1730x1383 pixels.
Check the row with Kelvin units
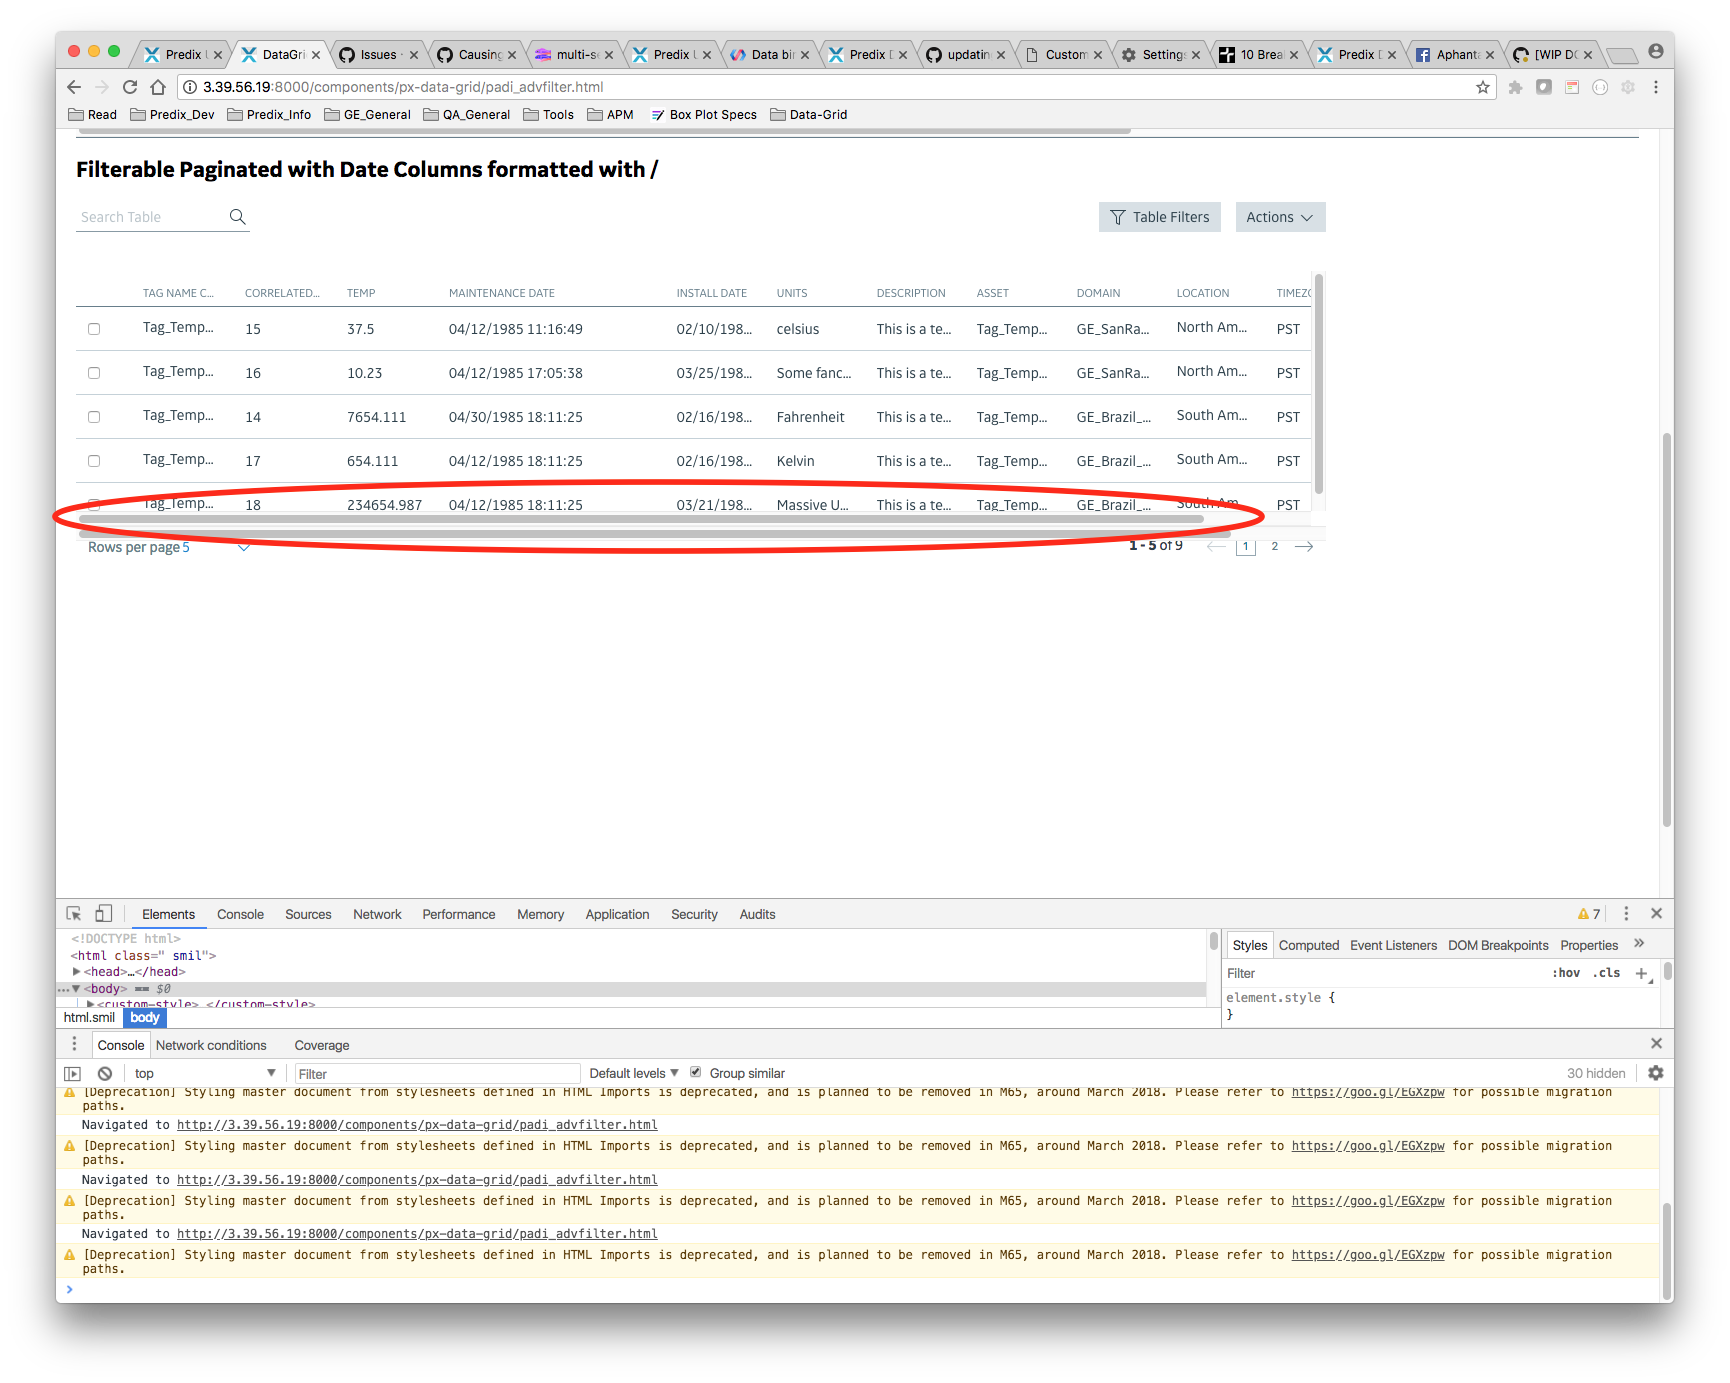coord(94,460)
